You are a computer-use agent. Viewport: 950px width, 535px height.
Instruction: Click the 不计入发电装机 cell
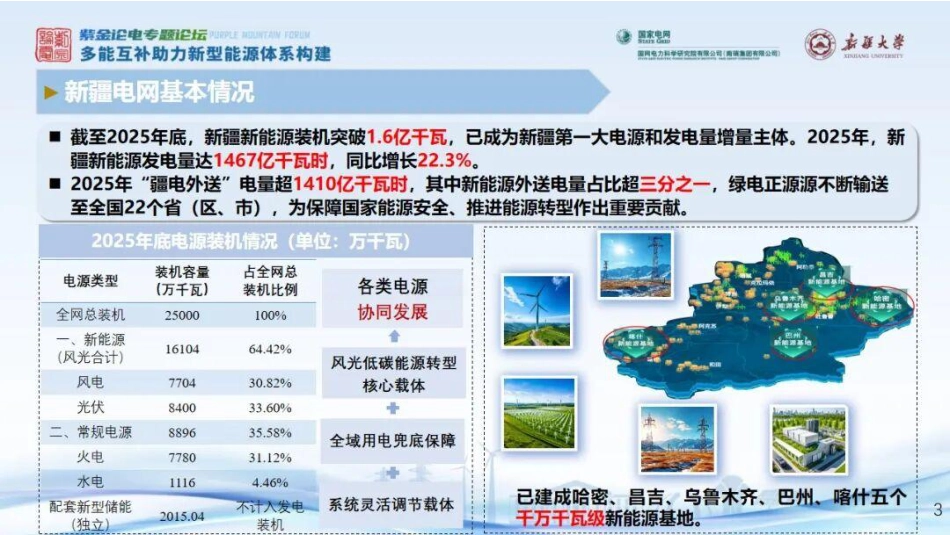point(270,516)
